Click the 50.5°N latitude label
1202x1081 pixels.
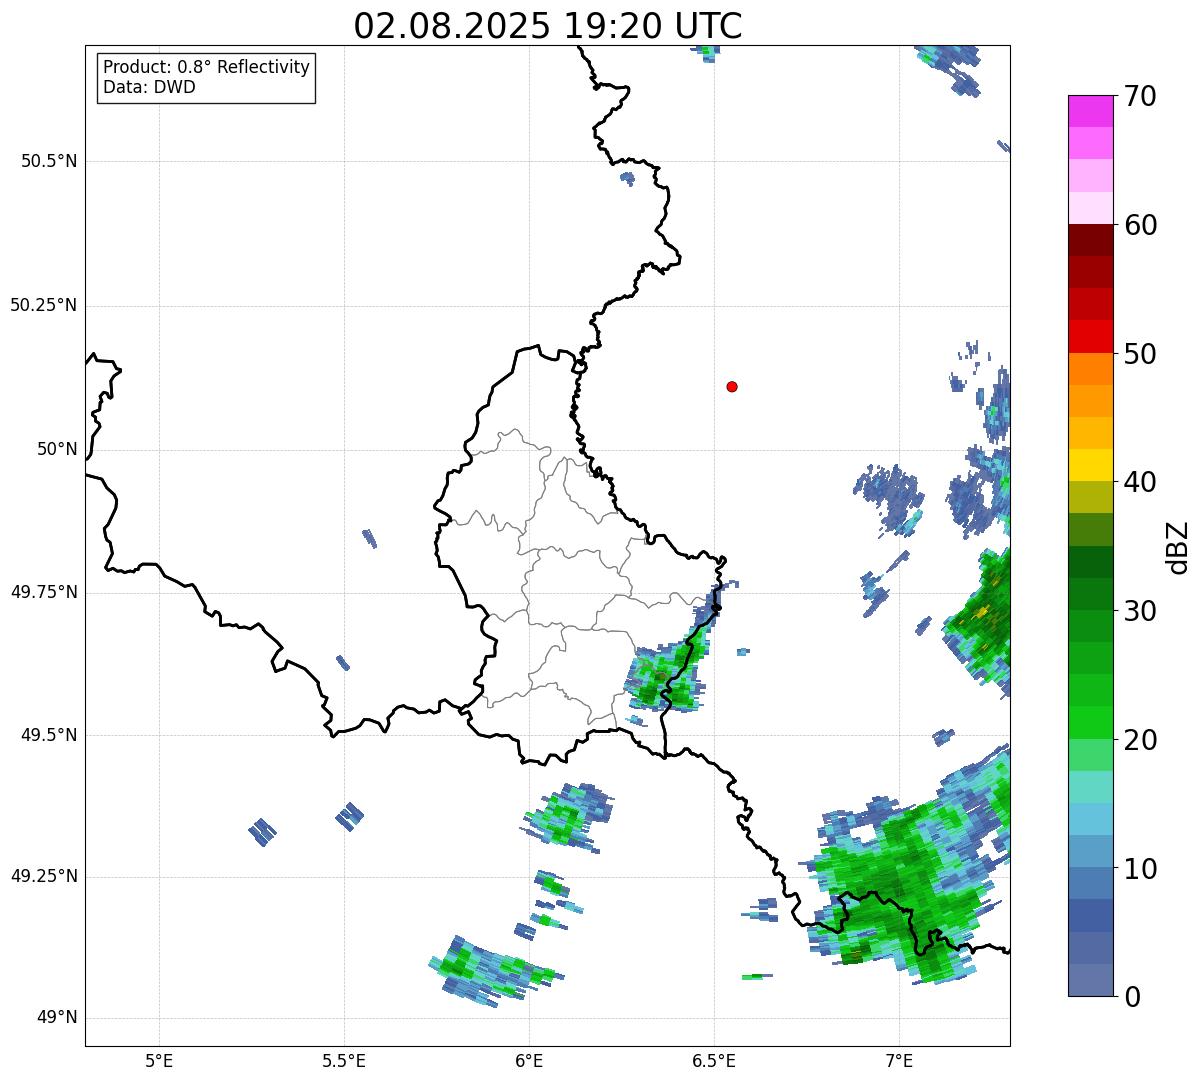[x=48, y=161]
